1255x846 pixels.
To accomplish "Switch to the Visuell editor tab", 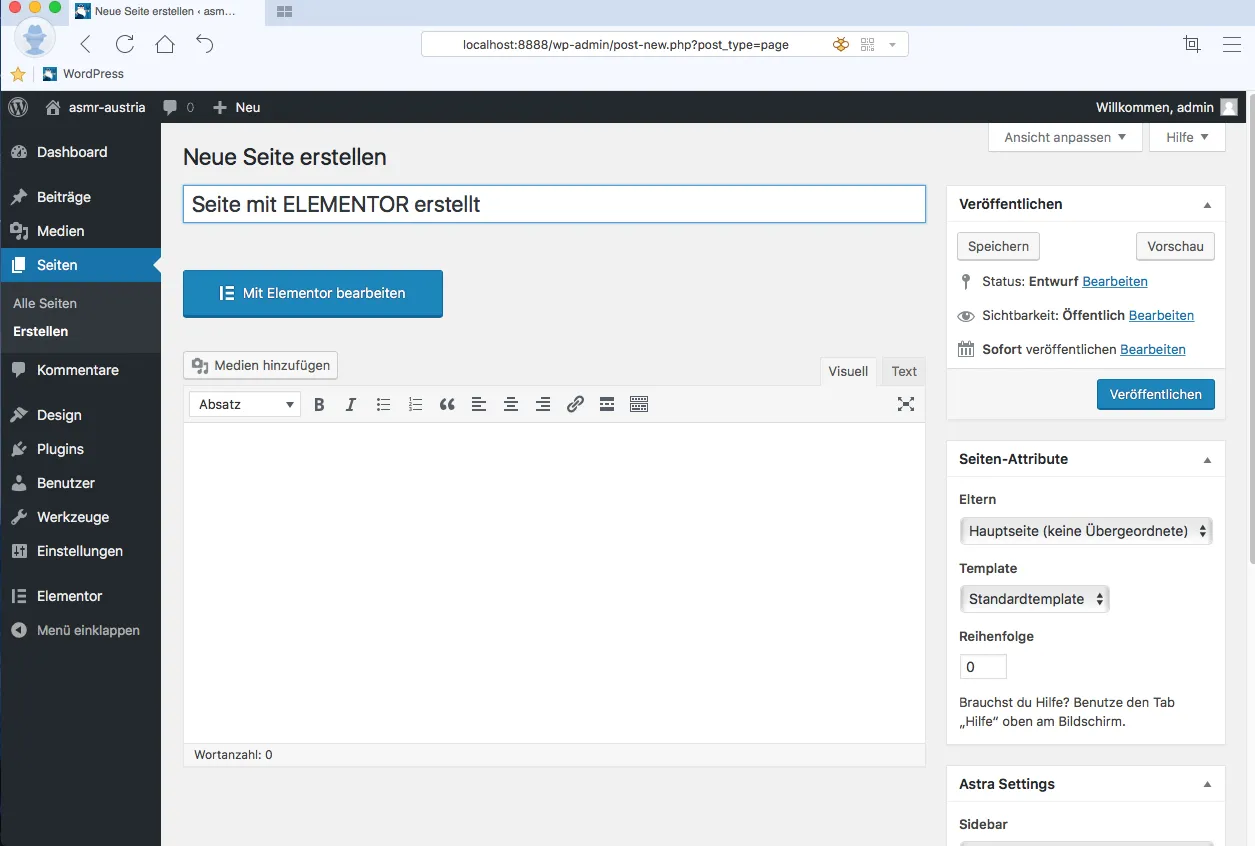I will pyautogui.click(x=848, y=371).
